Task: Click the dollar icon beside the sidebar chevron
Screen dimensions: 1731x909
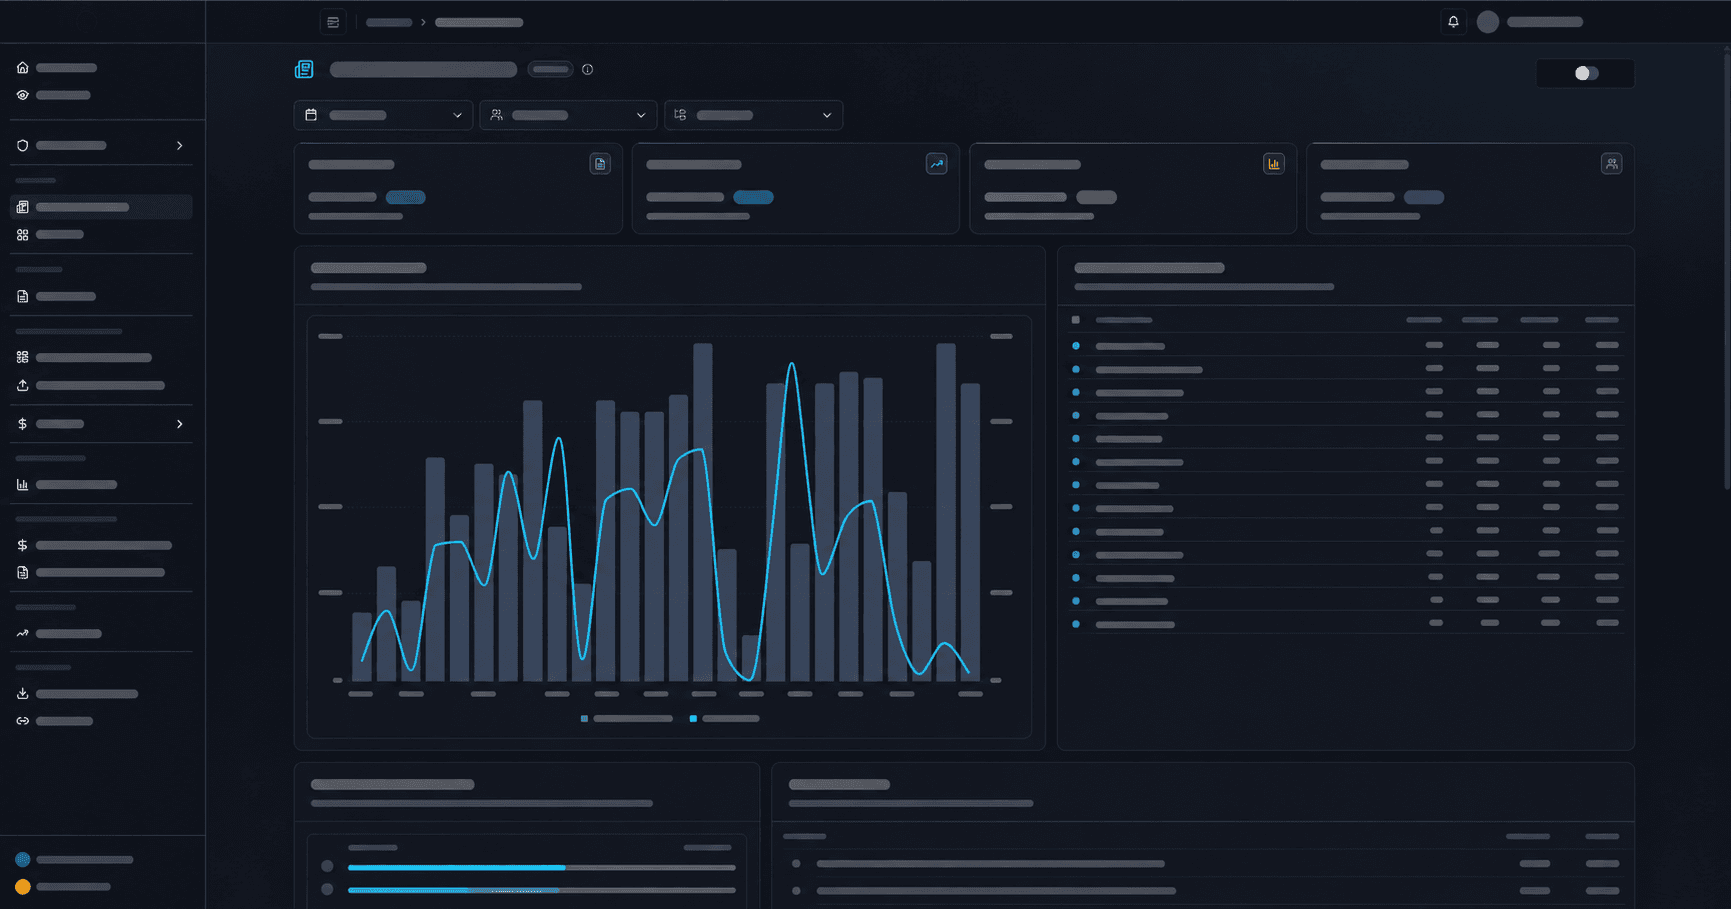Action: 23,424
